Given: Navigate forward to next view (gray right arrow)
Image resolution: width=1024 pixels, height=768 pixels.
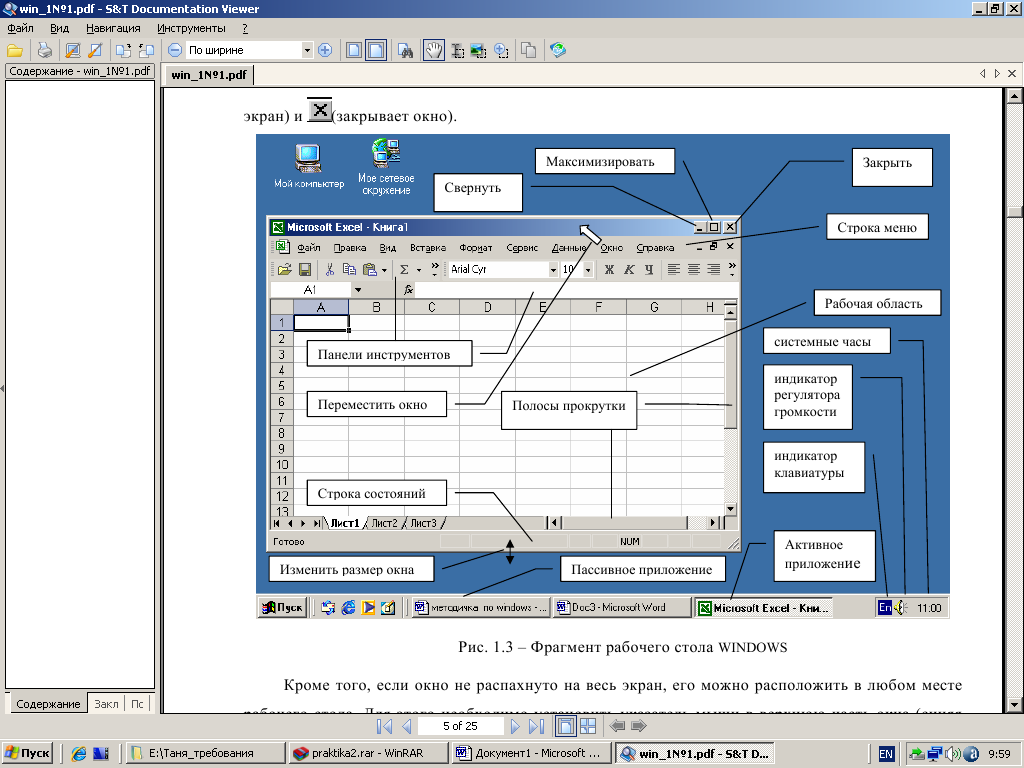Looking at the screenshot, I should (x=639, y=726).
